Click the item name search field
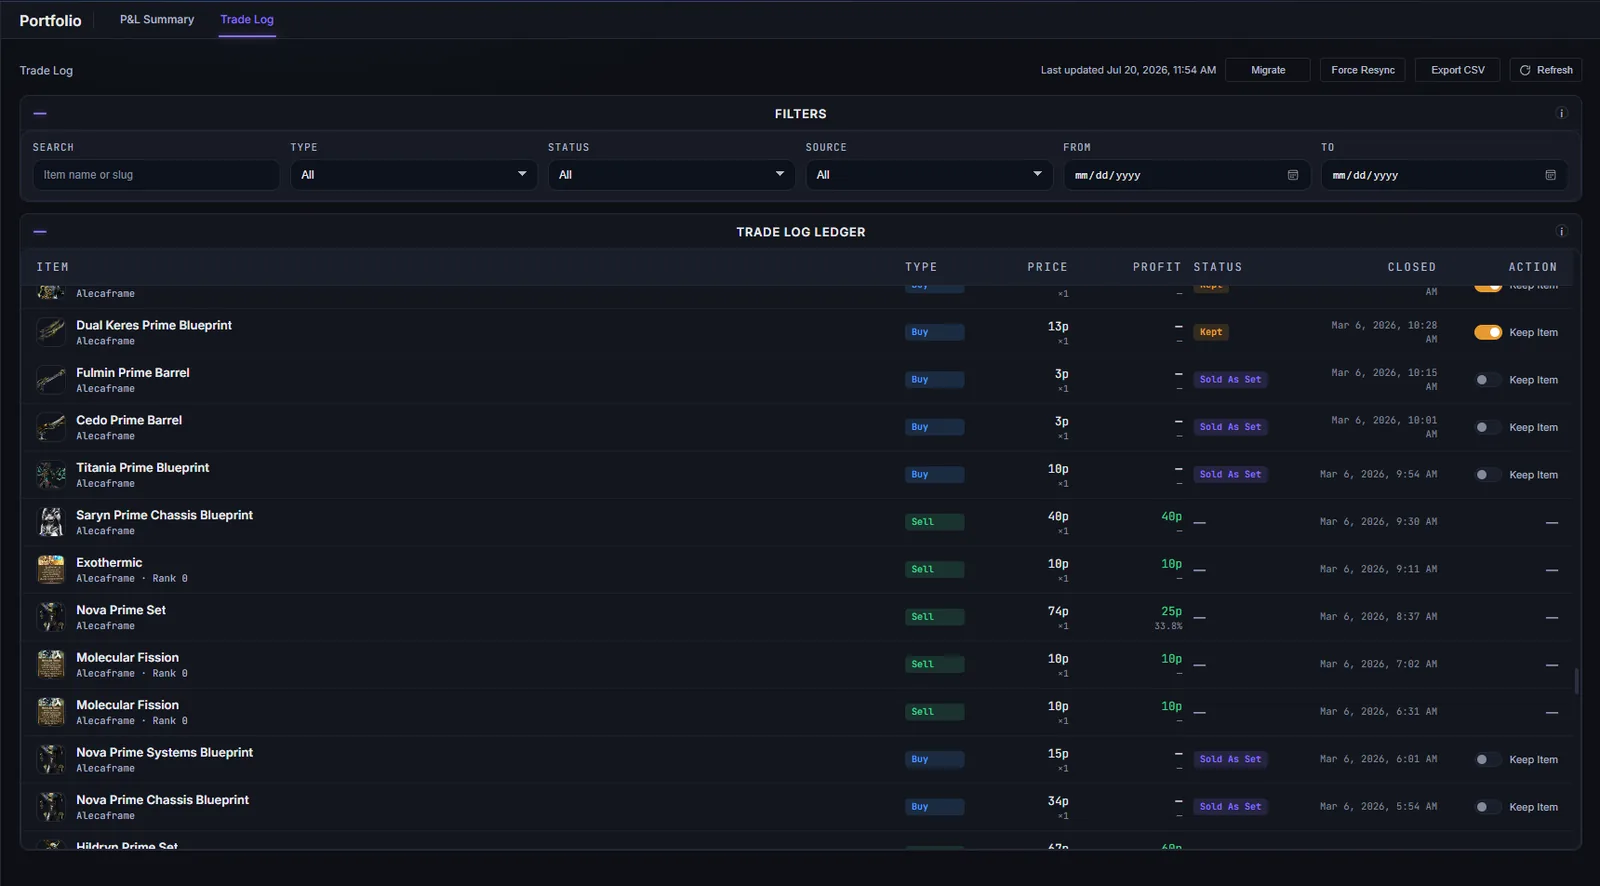Viewport: 1600px width, 886px height. (156, 175)
